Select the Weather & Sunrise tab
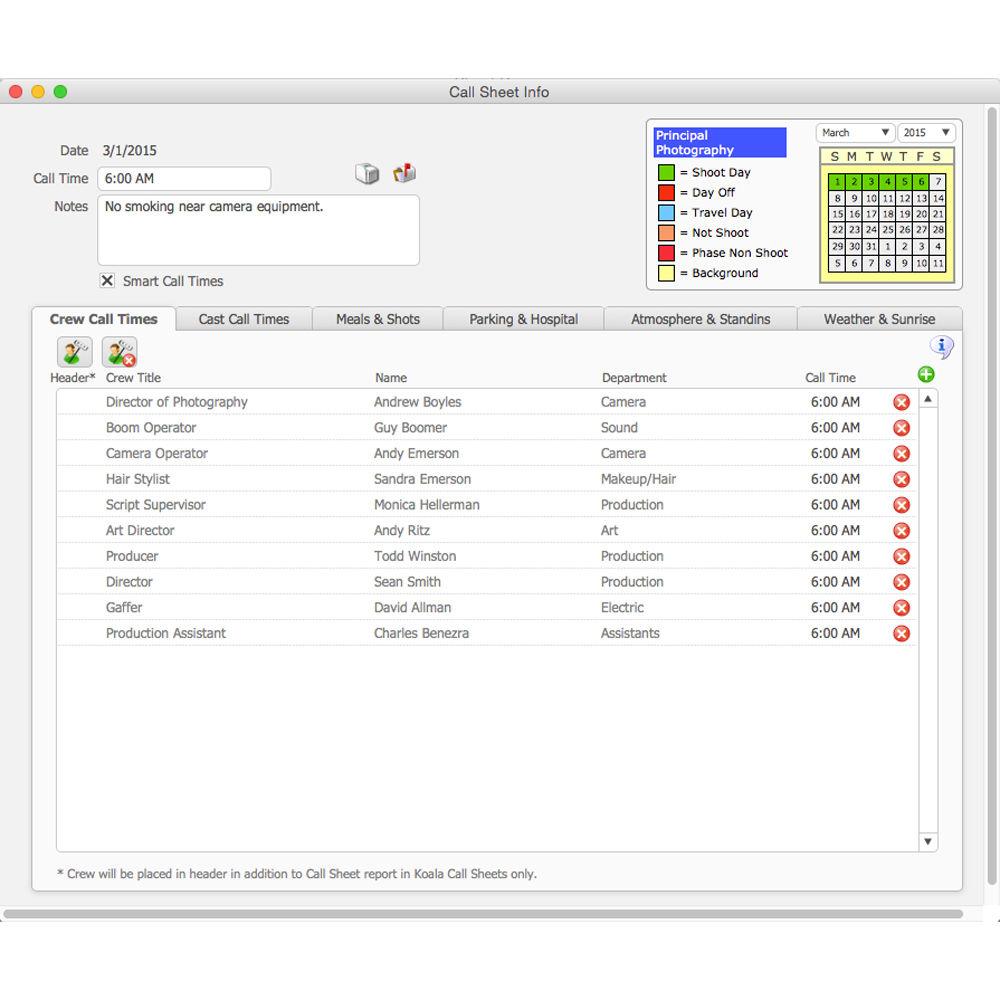 tap(879, 319)
